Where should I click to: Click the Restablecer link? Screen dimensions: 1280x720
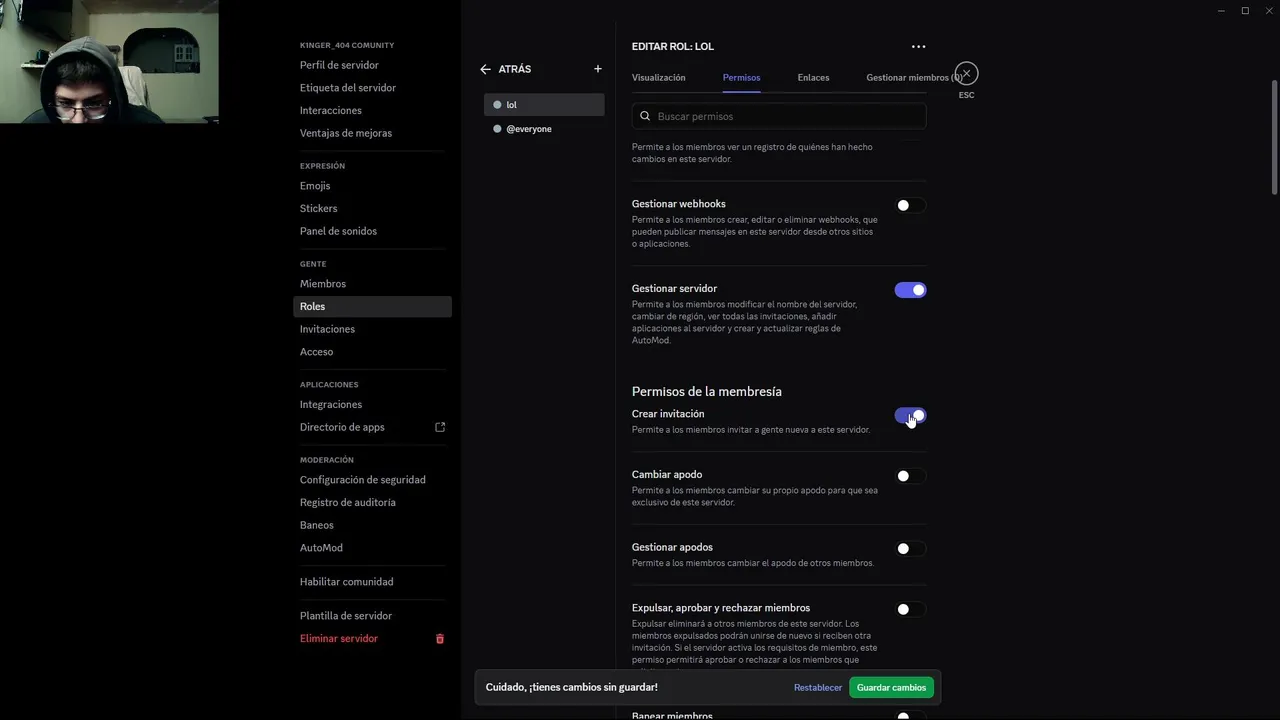click(x=818, y=688)
